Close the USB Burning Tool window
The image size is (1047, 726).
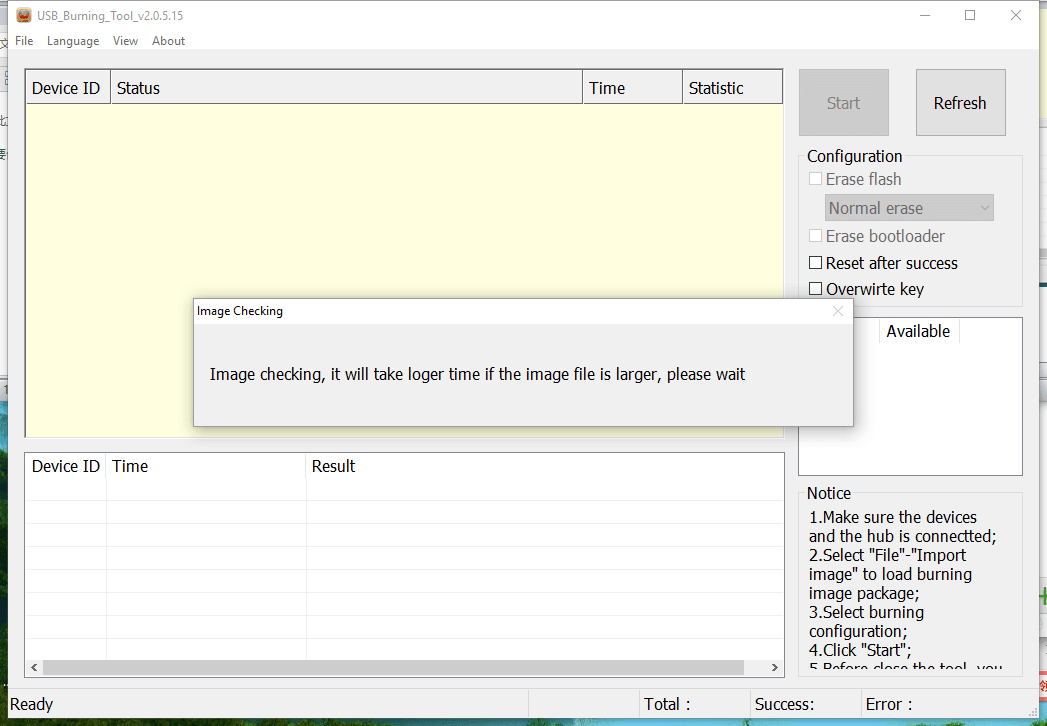coord(1016,15)
